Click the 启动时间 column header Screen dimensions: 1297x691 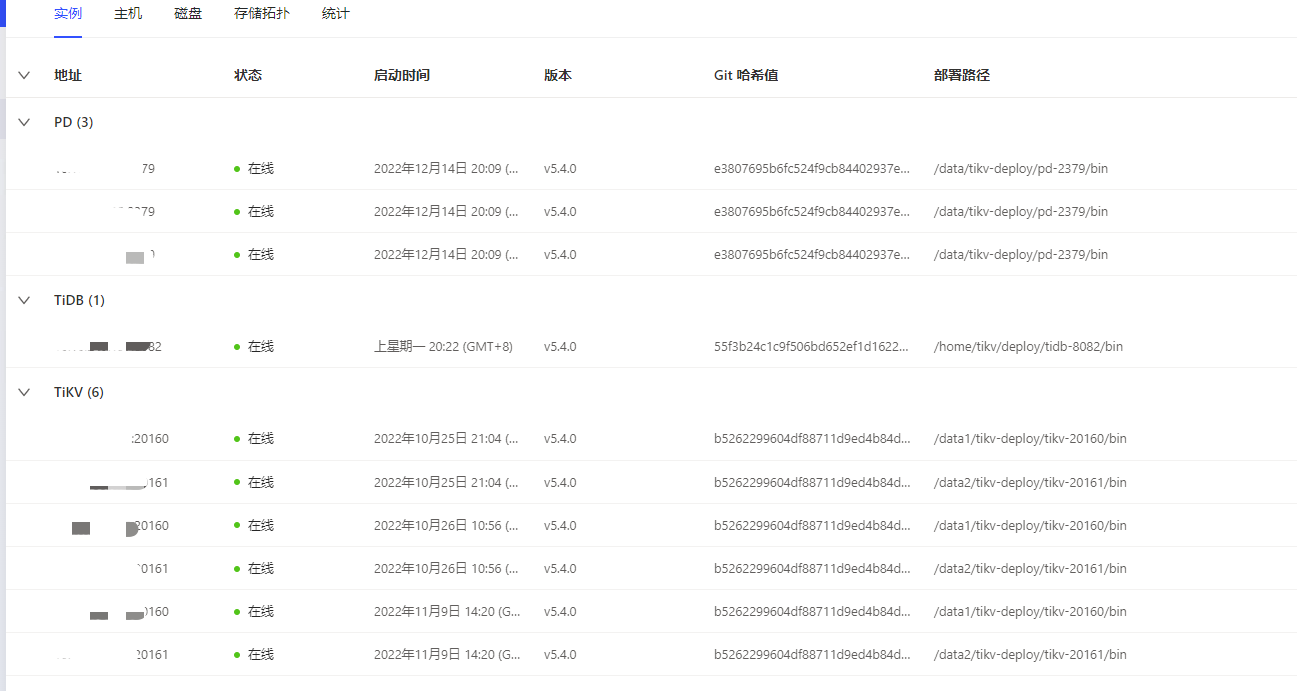(x=402, y=75)
